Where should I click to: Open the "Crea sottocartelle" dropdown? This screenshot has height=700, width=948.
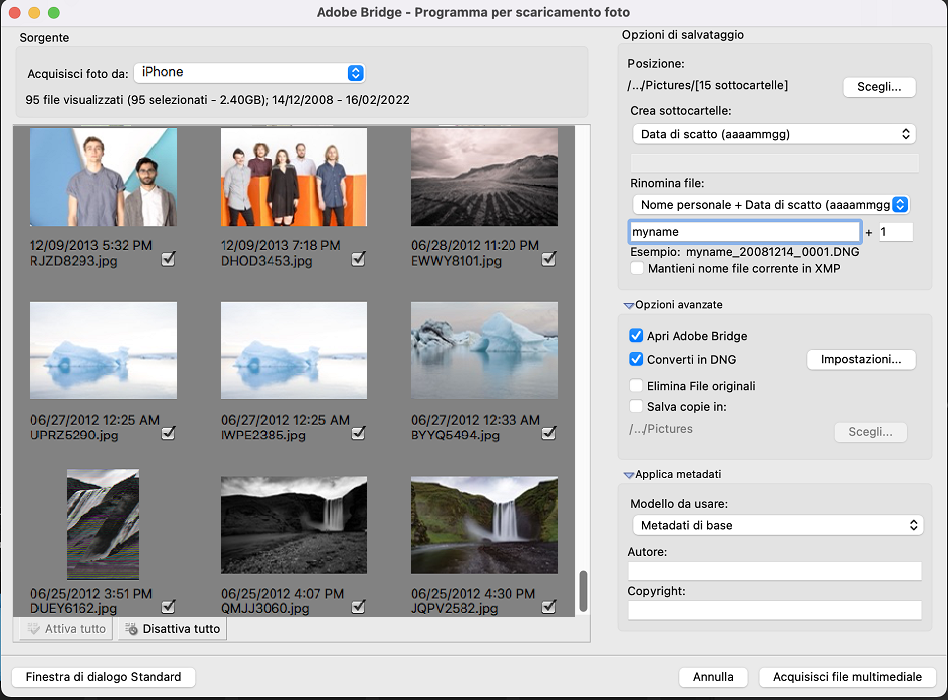774,133
